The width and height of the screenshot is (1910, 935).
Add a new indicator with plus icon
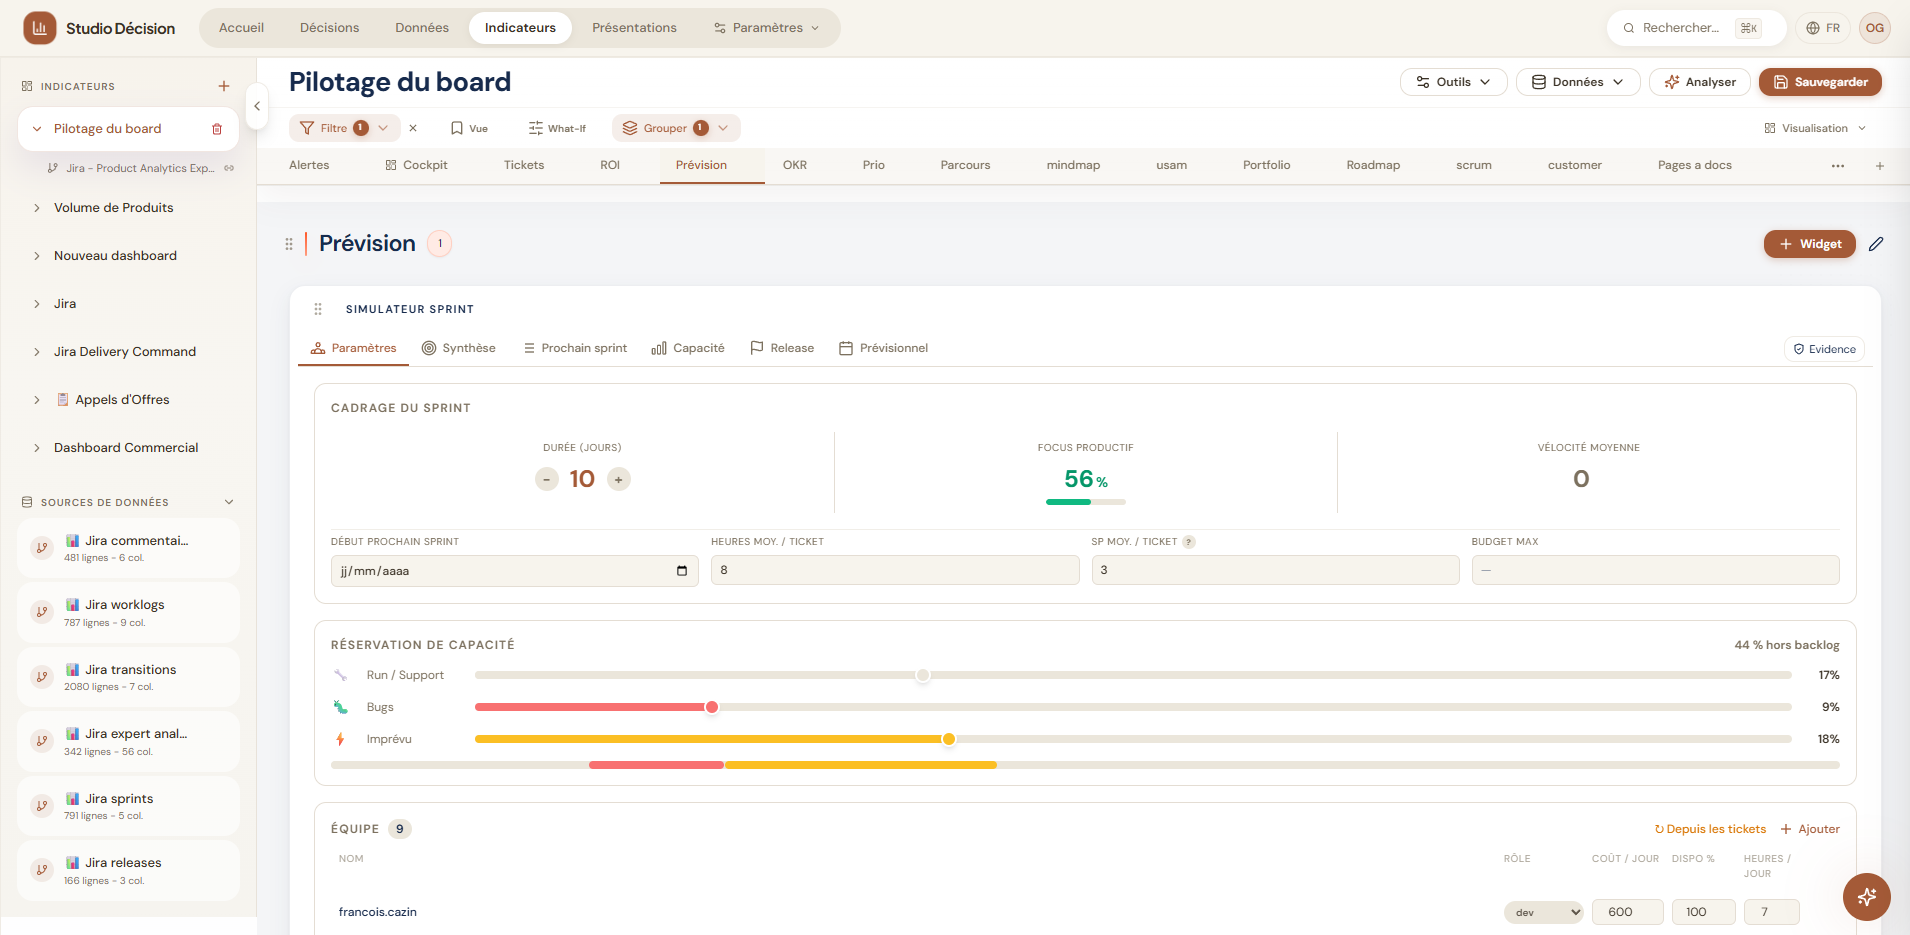[224, 86]
